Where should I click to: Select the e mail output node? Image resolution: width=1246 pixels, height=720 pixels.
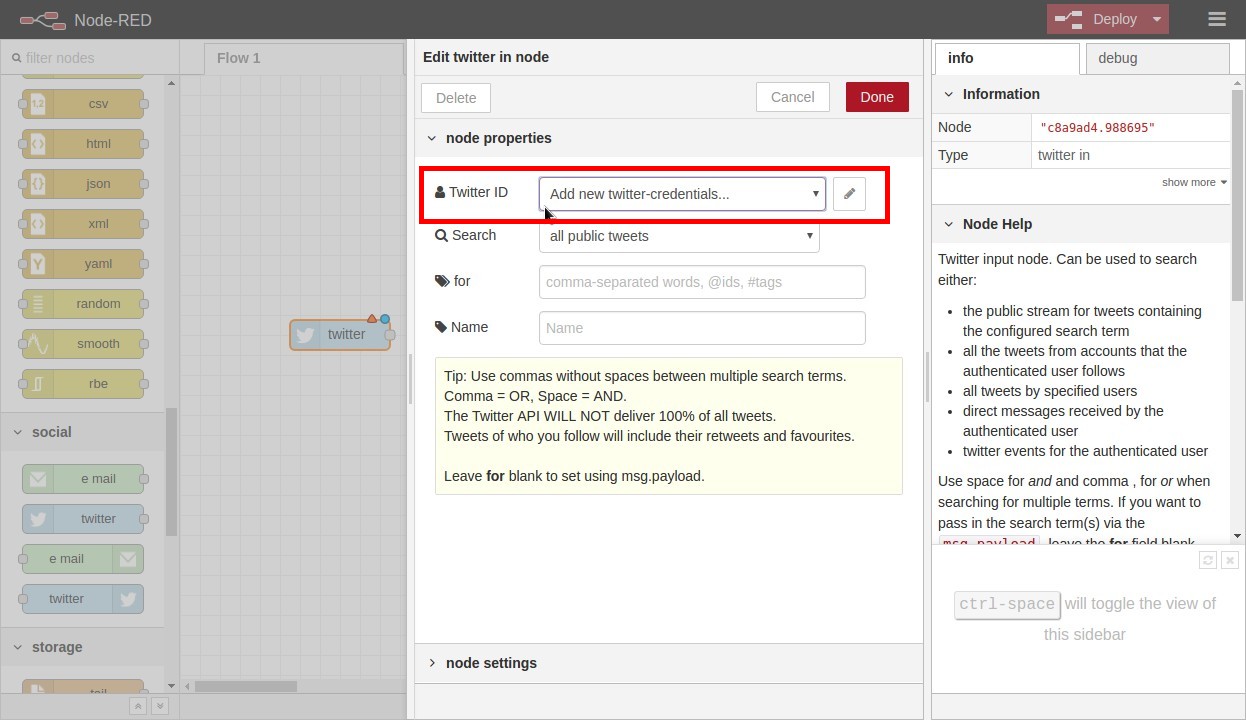(x=83, y=559)
